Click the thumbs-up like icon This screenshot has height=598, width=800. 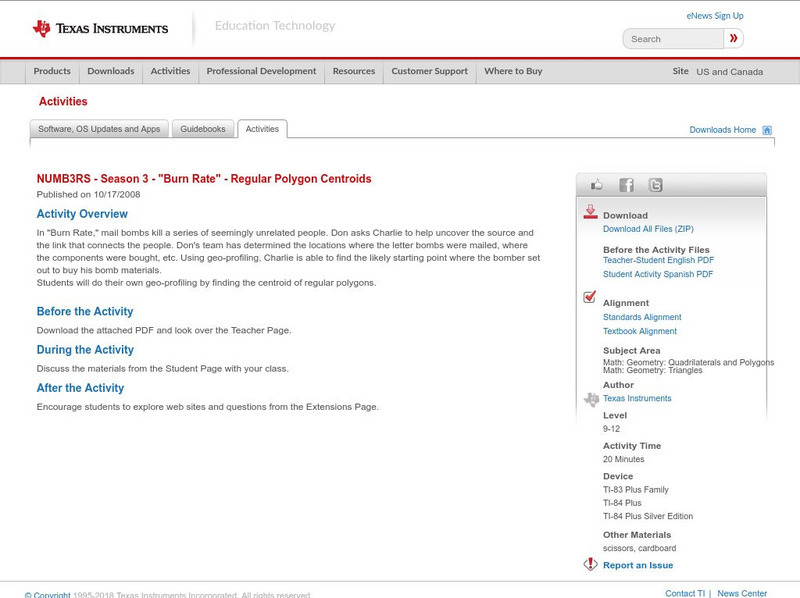point(596,185)
